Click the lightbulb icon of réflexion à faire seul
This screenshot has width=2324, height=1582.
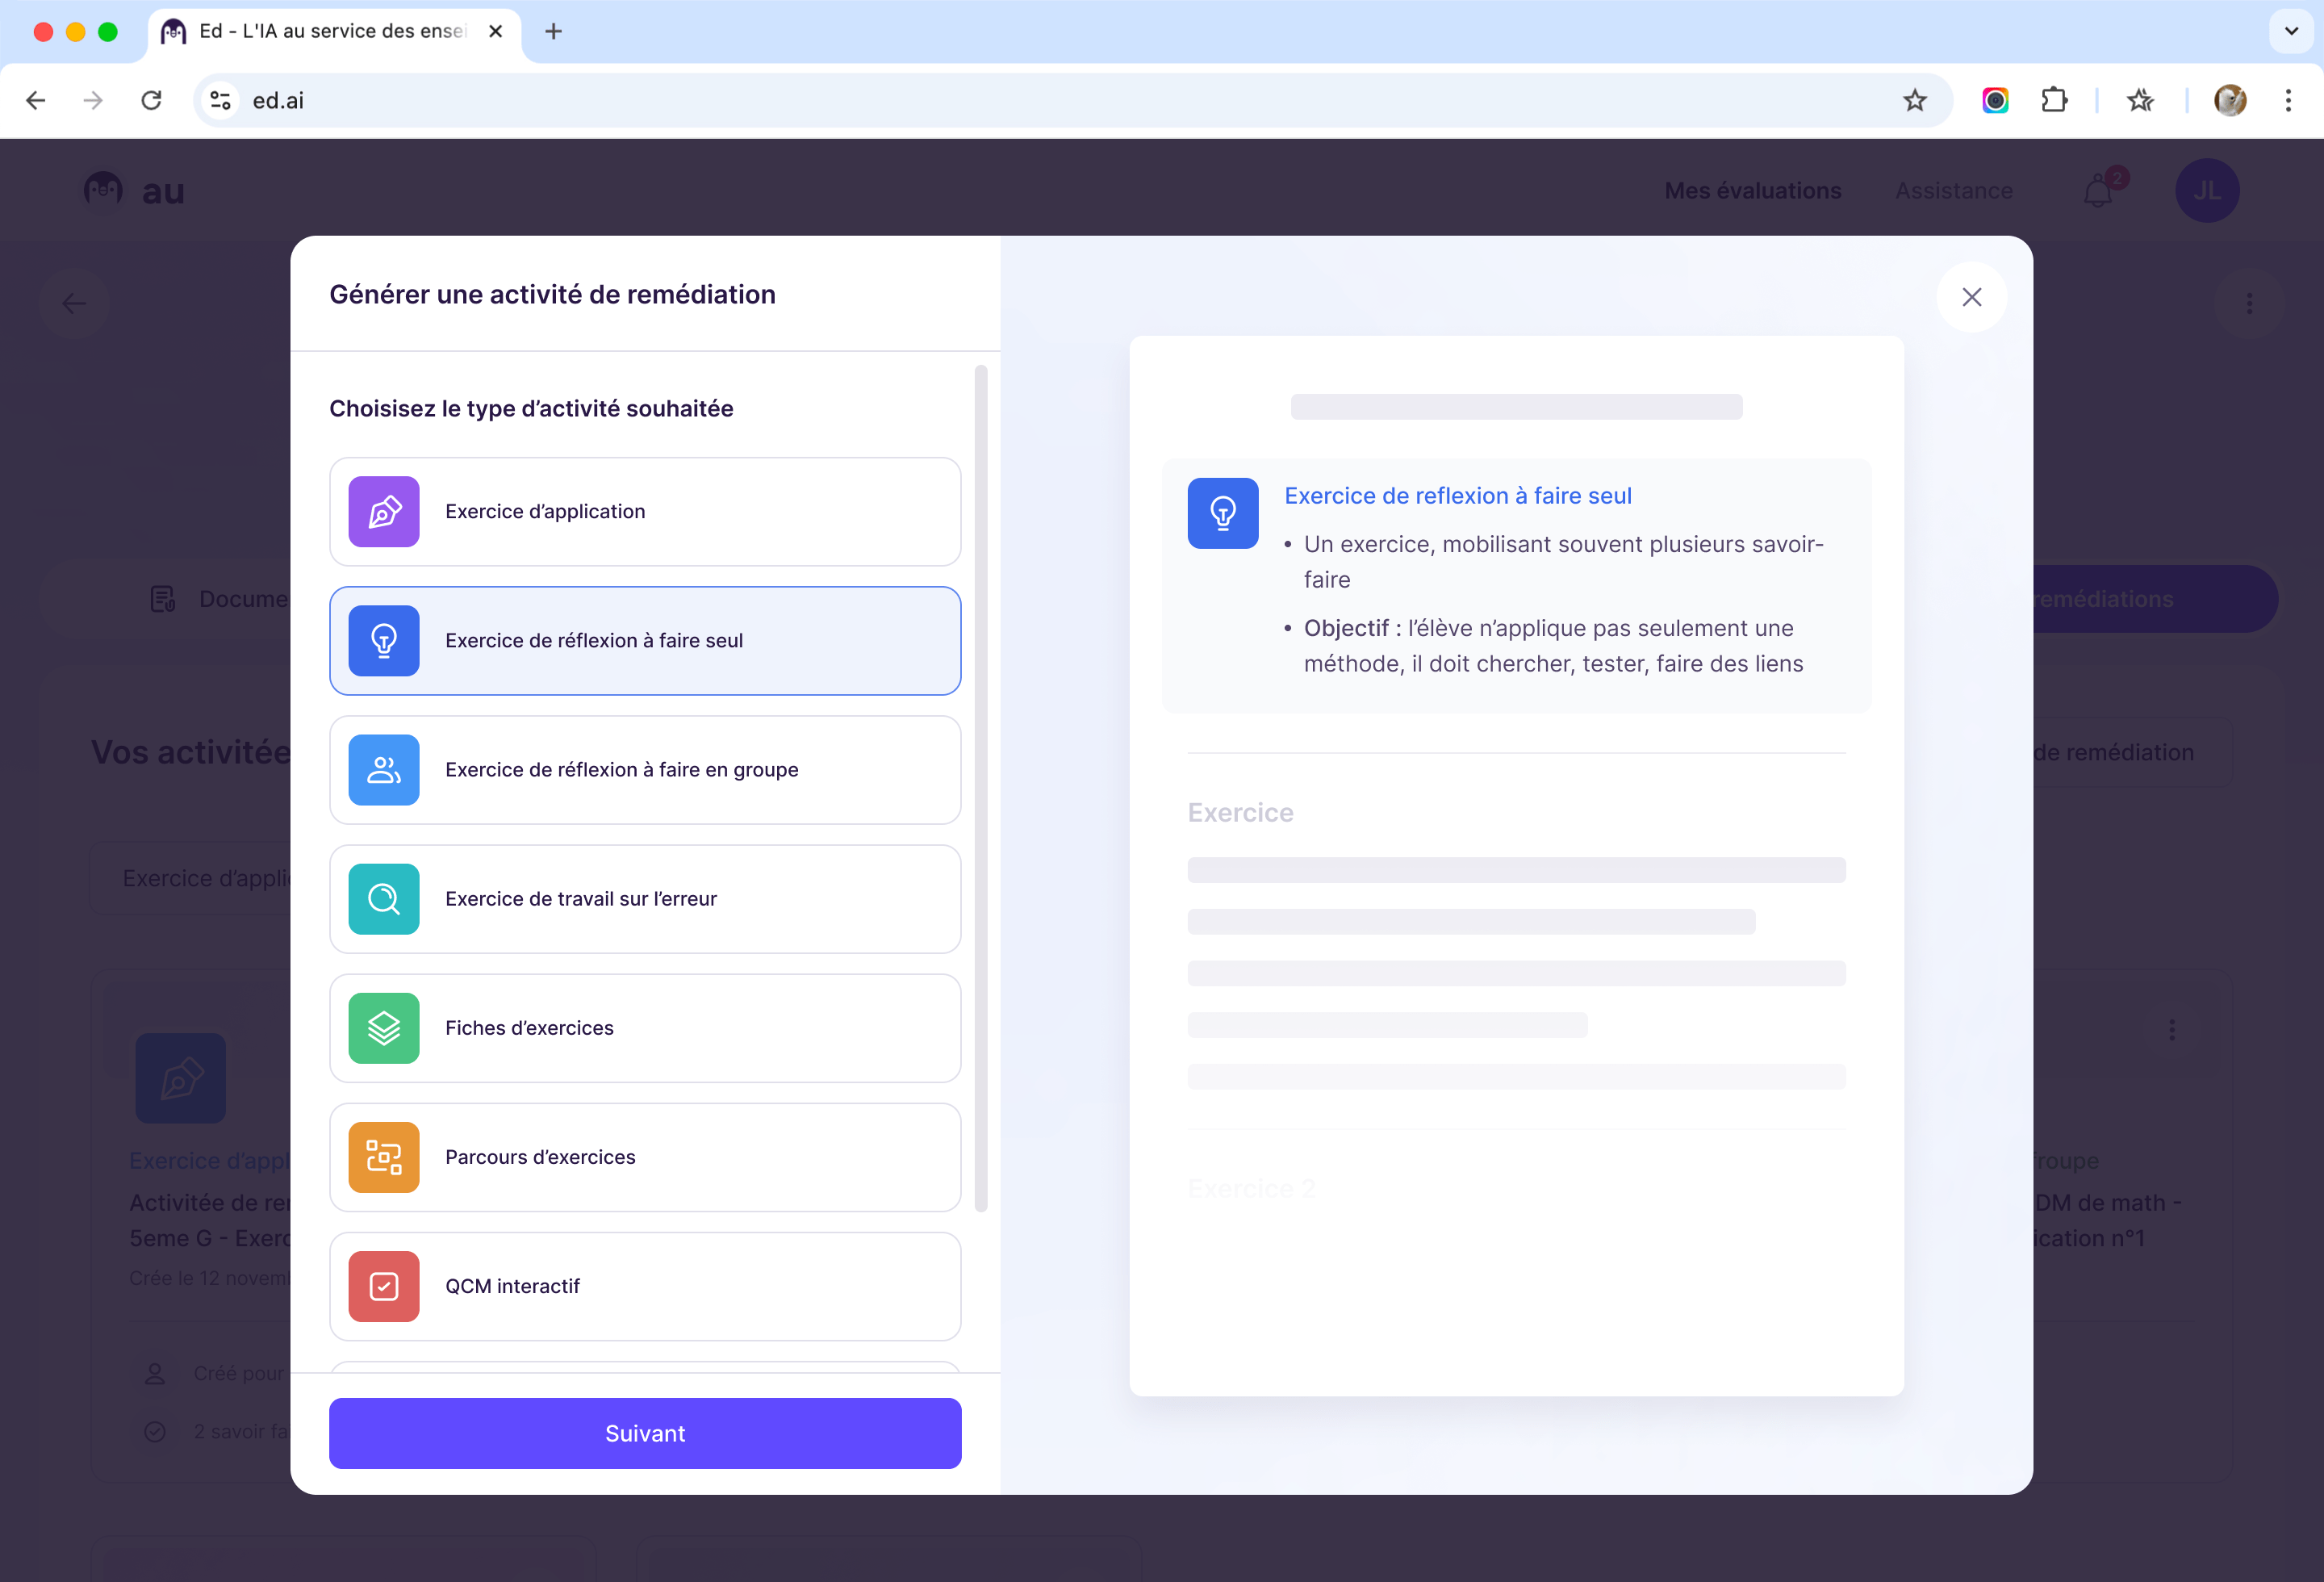click(383, 640)
